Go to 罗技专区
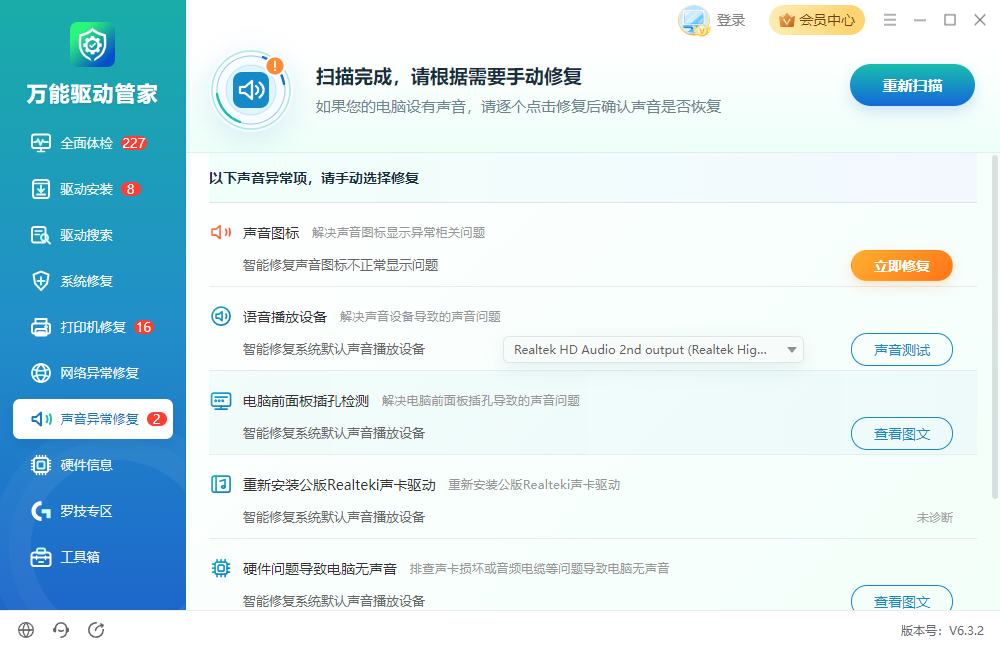This screenshot has height=650, width=1000. (x=92, y=511)
